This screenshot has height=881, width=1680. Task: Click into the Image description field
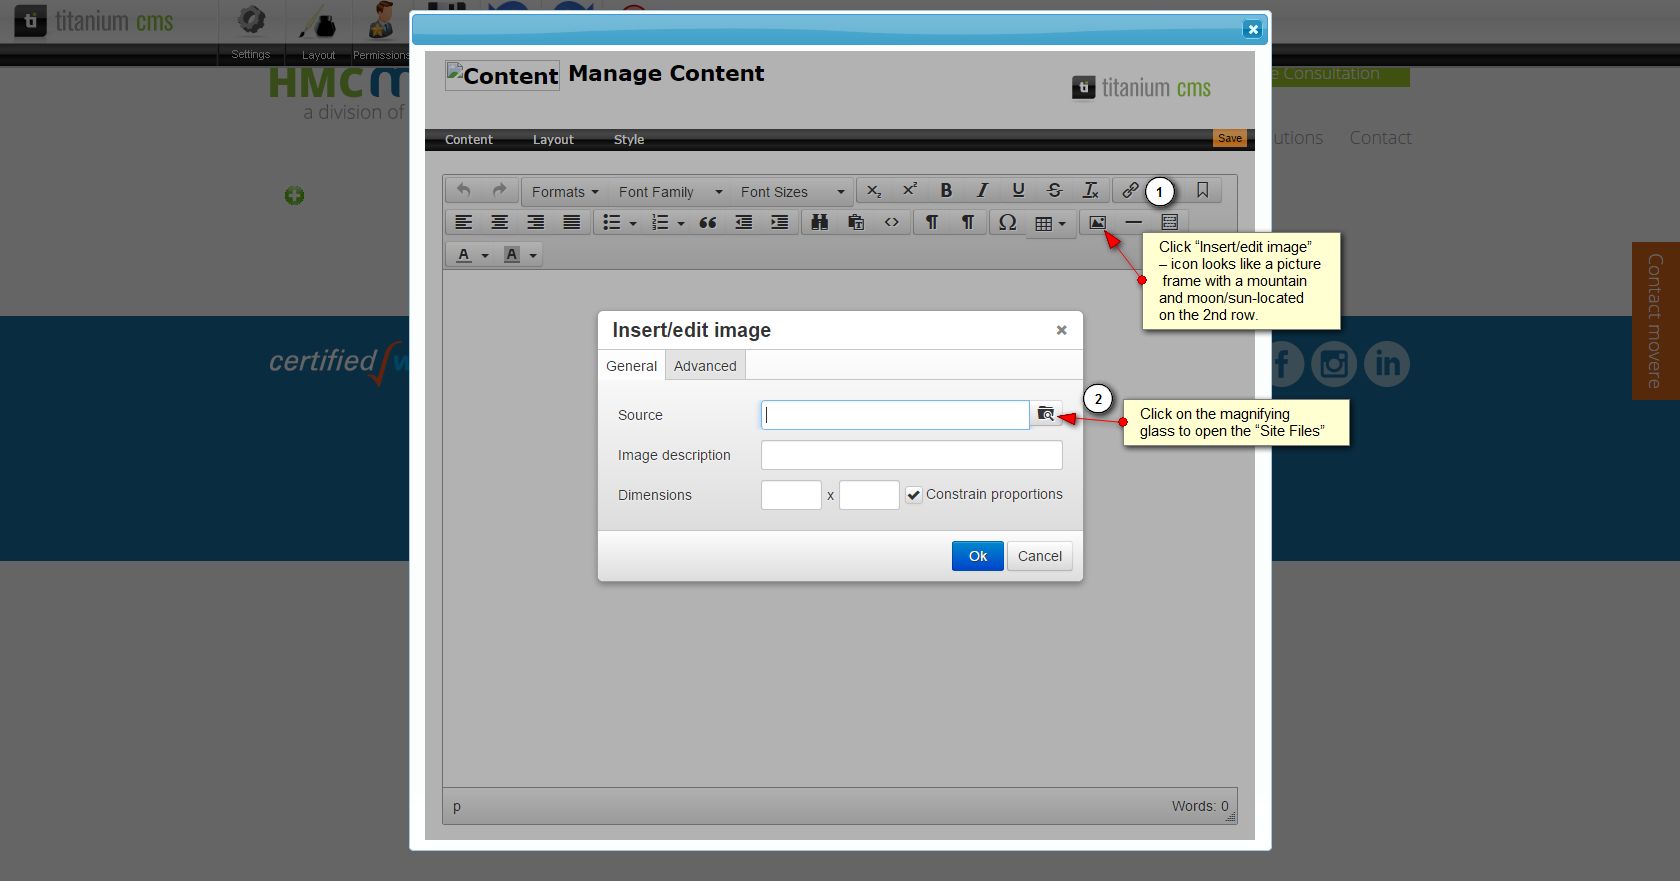tap(911, 455)
